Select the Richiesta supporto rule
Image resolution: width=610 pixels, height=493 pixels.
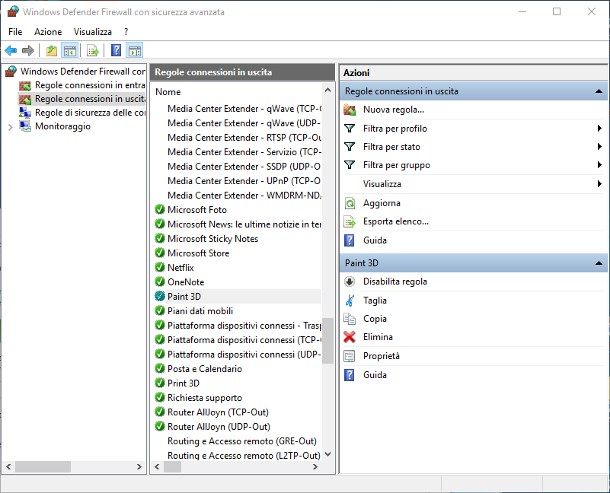coord(205,398)
